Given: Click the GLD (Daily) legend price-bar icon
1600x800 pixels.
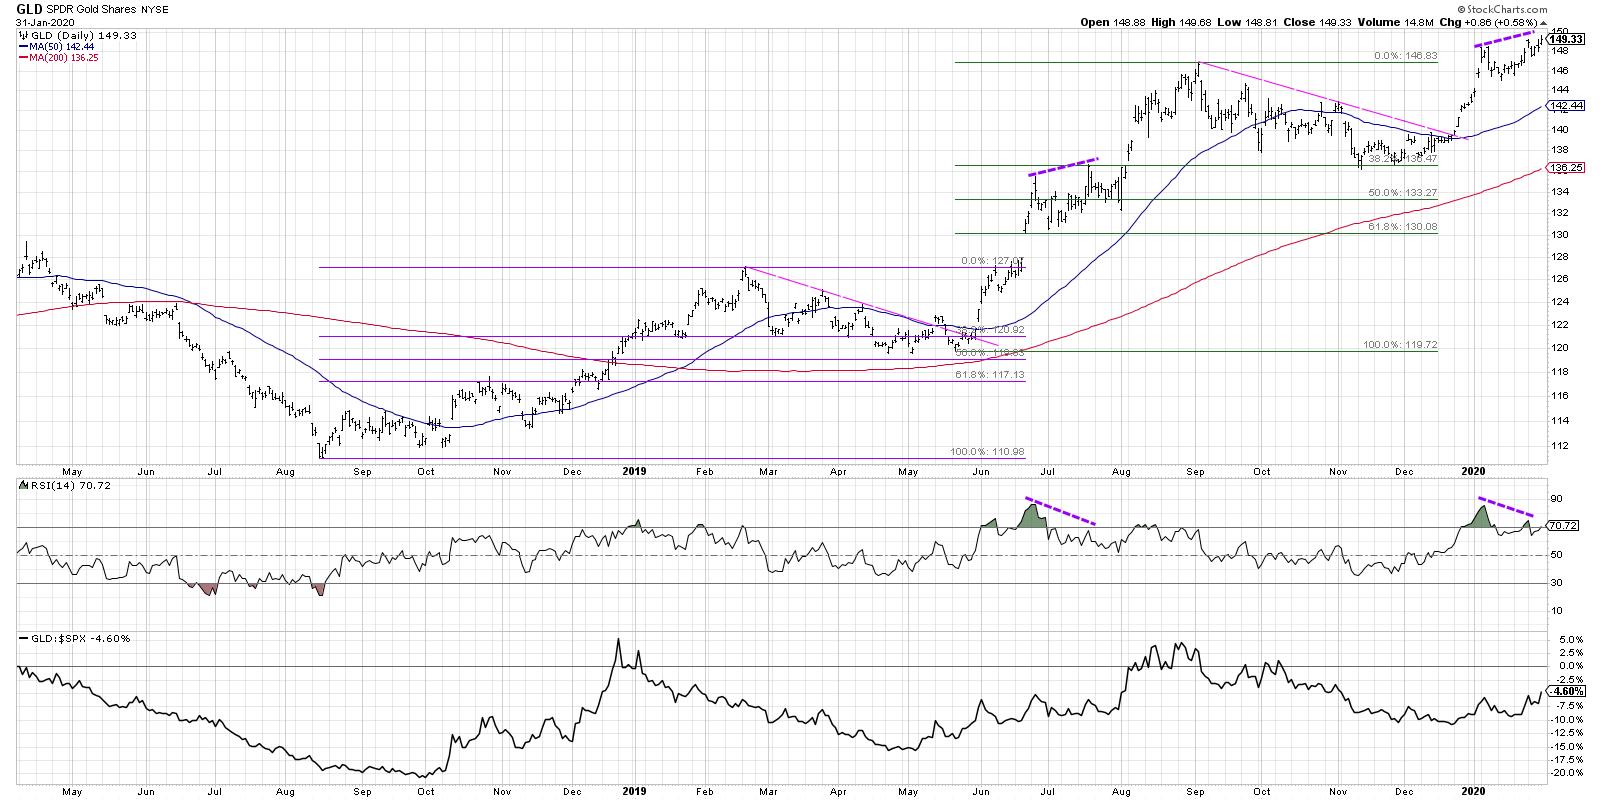Looking at the screenshot, I should click(22, 35).
